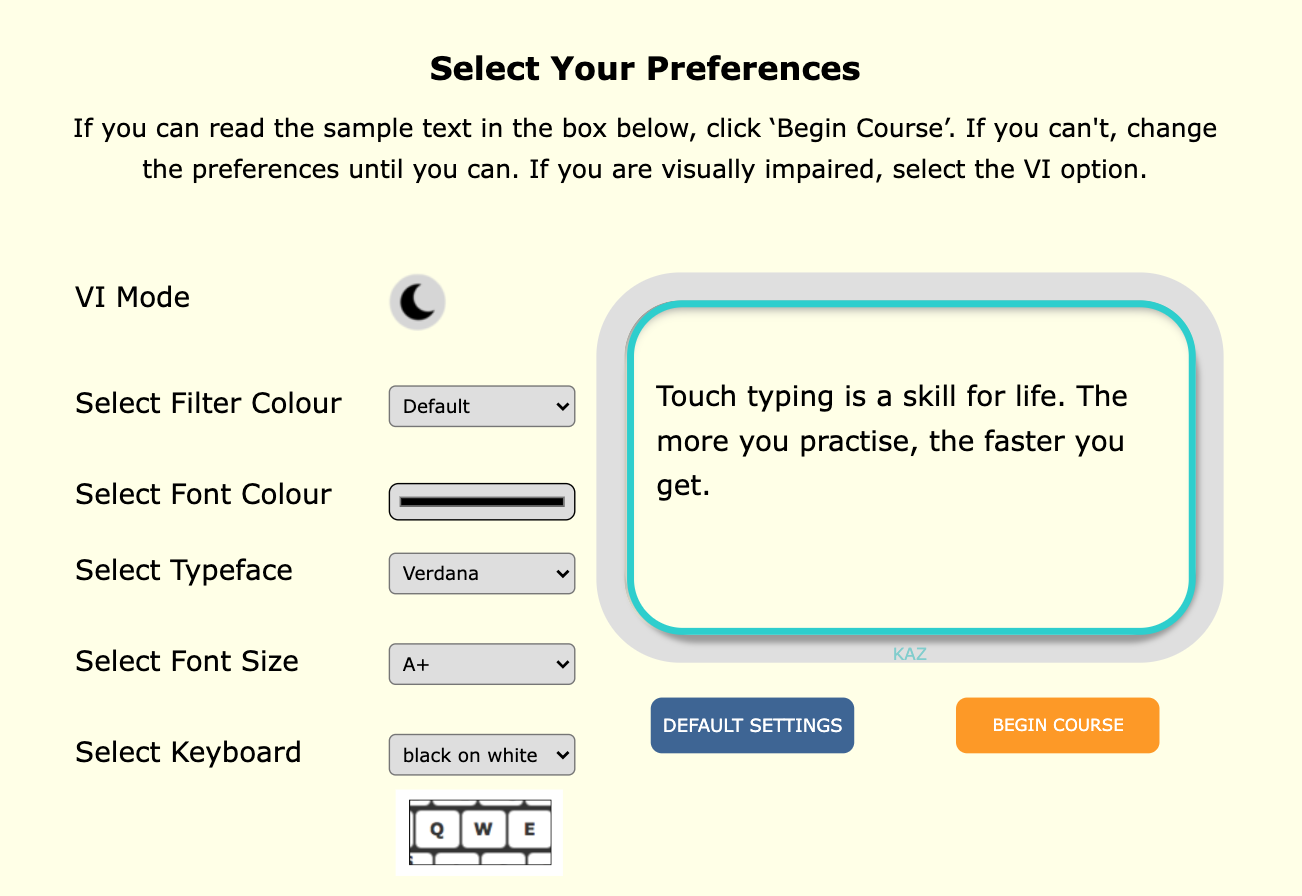
Task: Click the VI Mode label
Action: tap(132, 296)
